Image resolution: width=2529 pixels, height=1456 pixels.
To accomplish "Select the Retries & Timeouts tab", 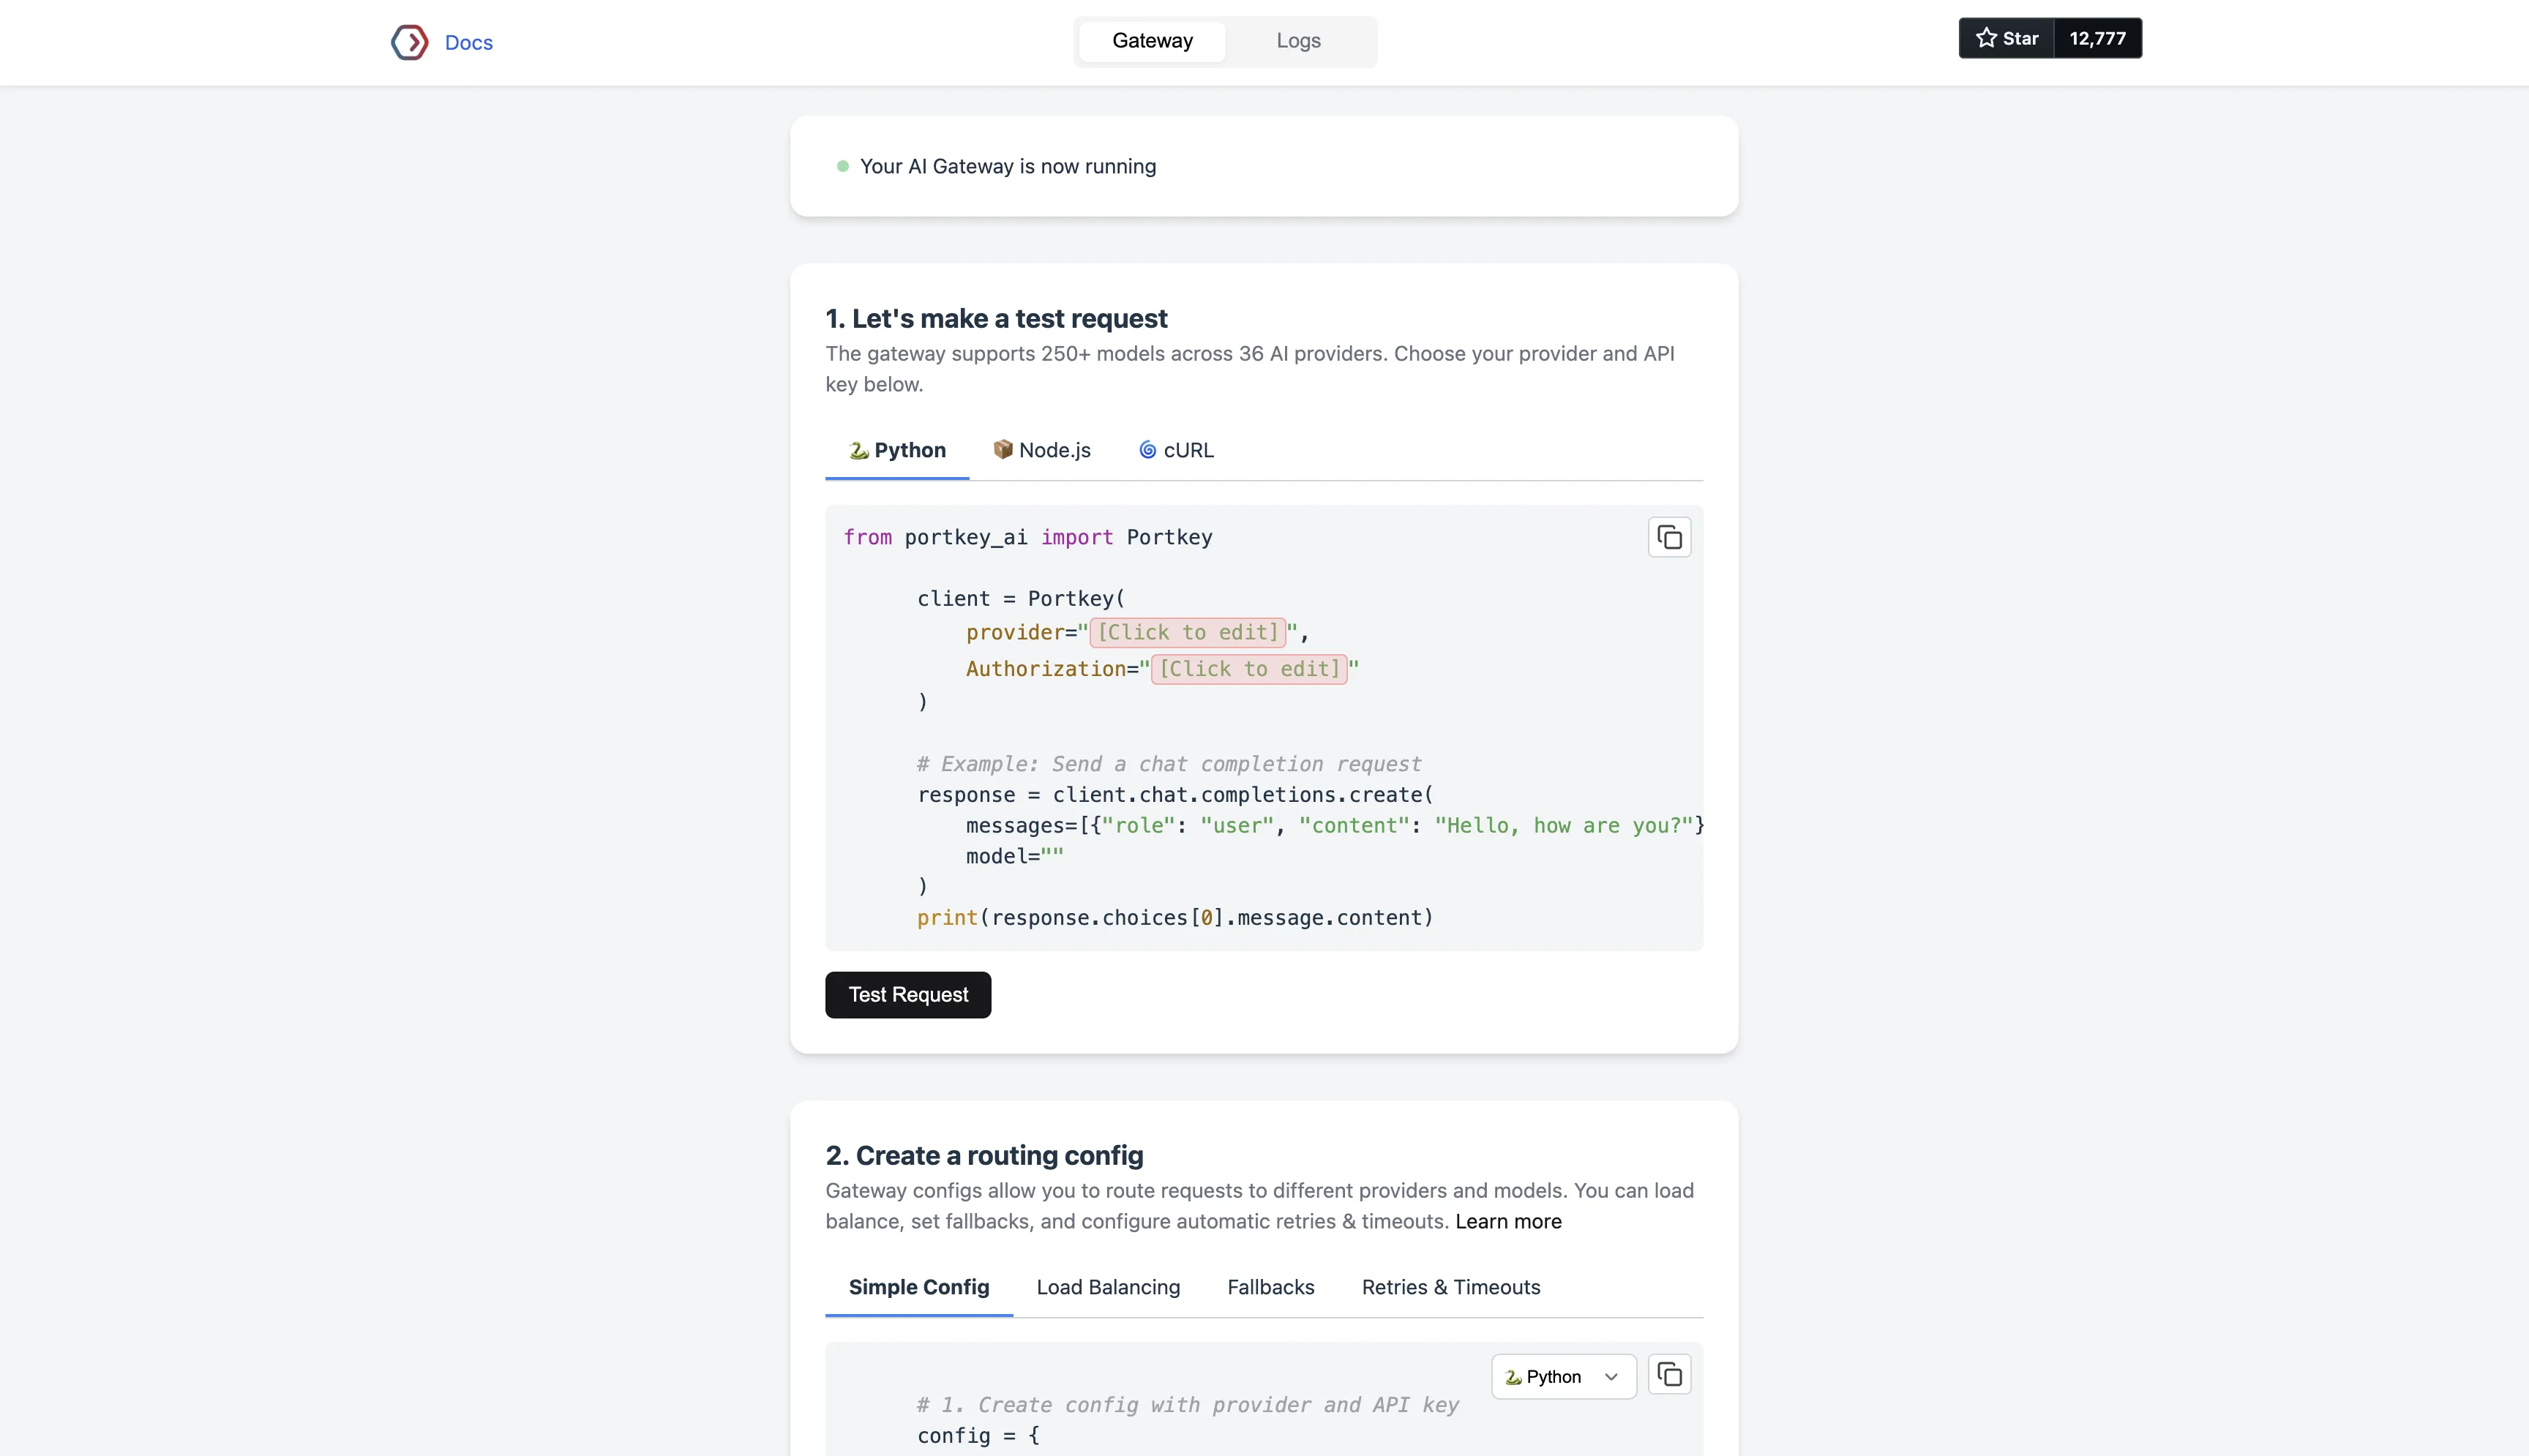I will tap(1451, 1287).
